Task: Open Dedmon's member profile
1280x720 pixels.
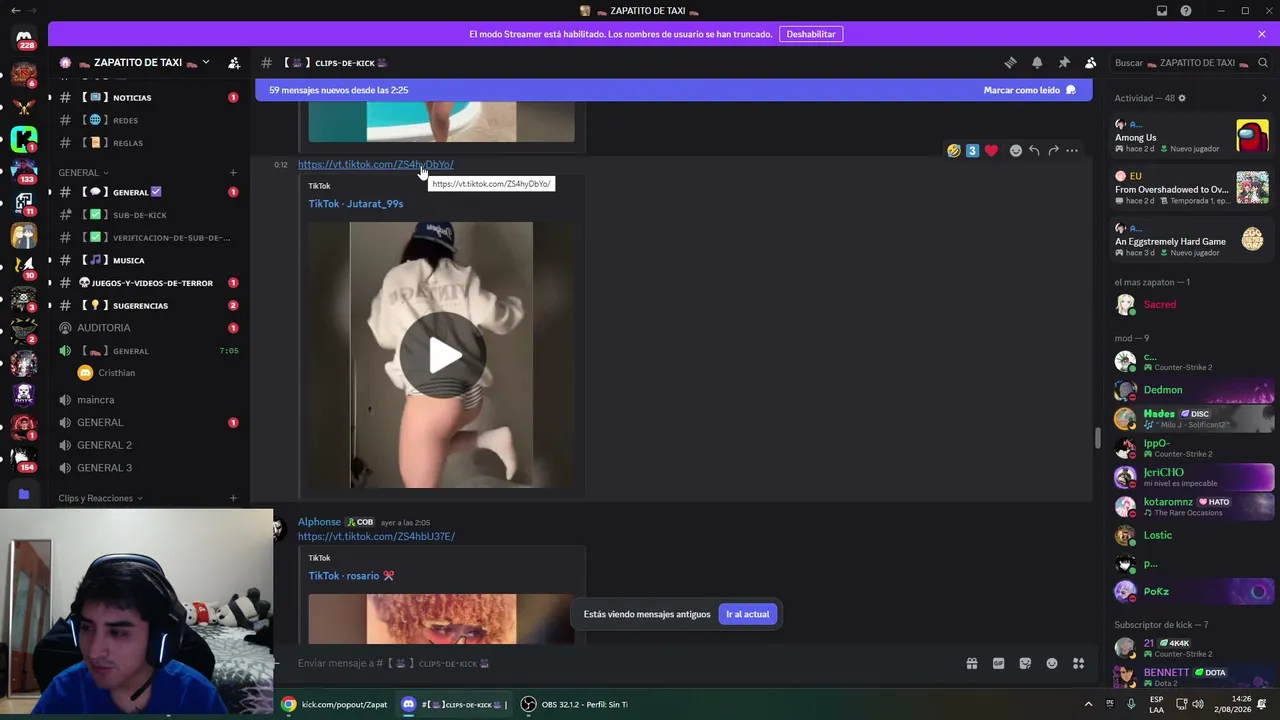Action: click(x=1192, y=390)
